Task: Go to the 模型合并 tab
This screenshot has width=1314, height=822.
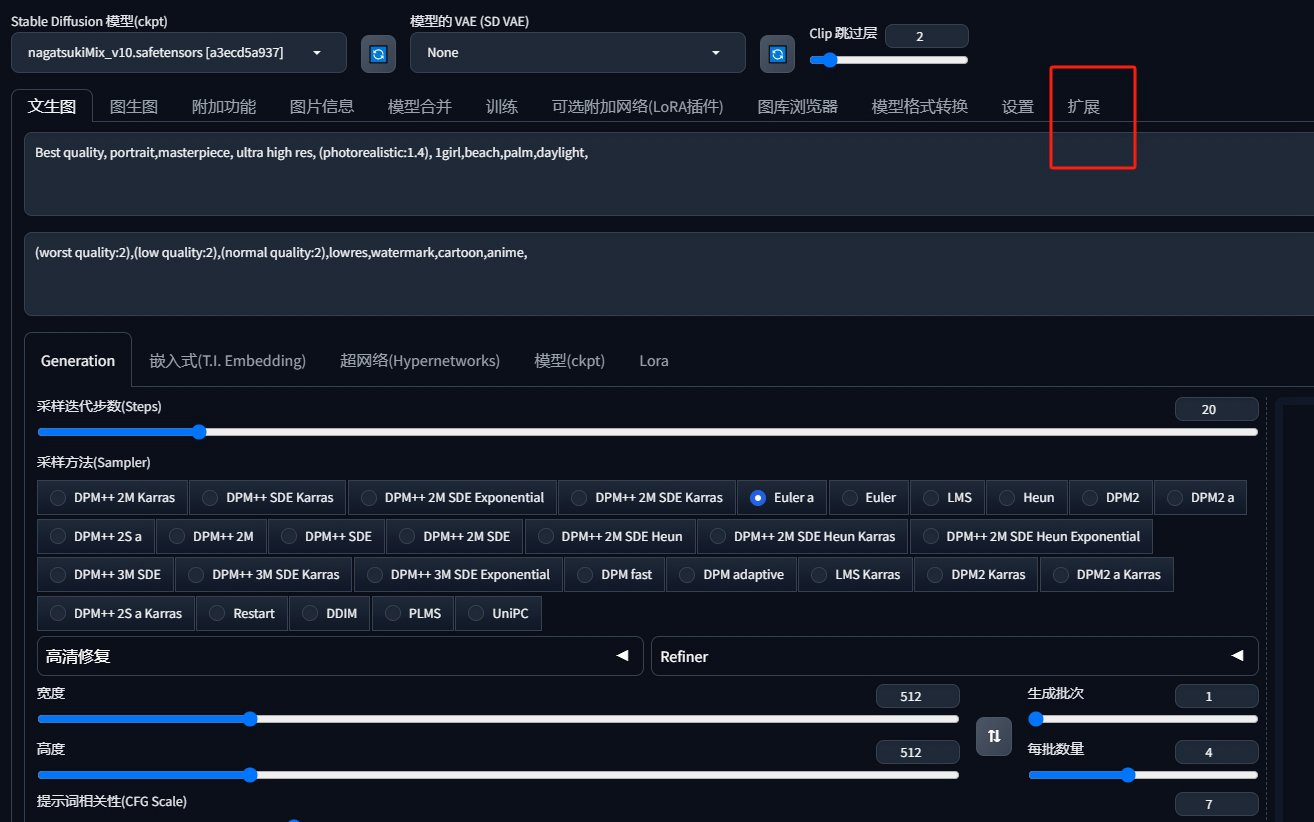Action: point(420,106)
